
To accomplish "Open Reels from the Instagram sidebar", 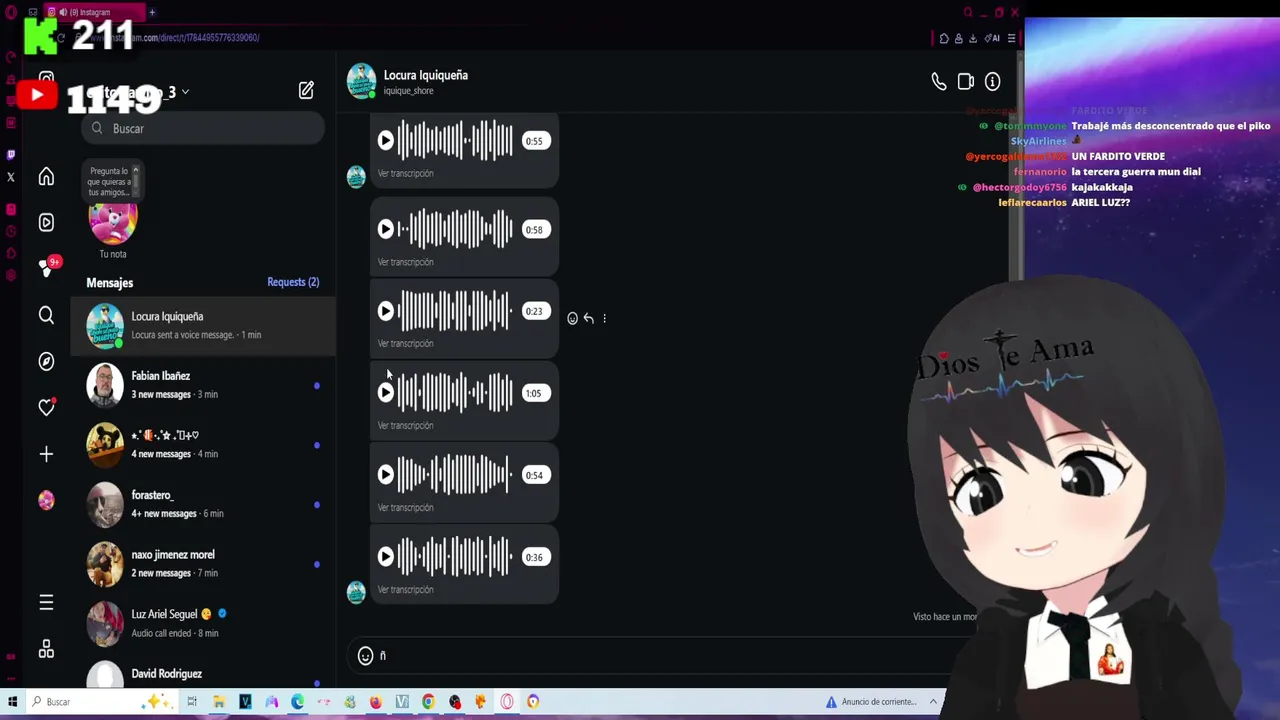I will pos(46,222).
